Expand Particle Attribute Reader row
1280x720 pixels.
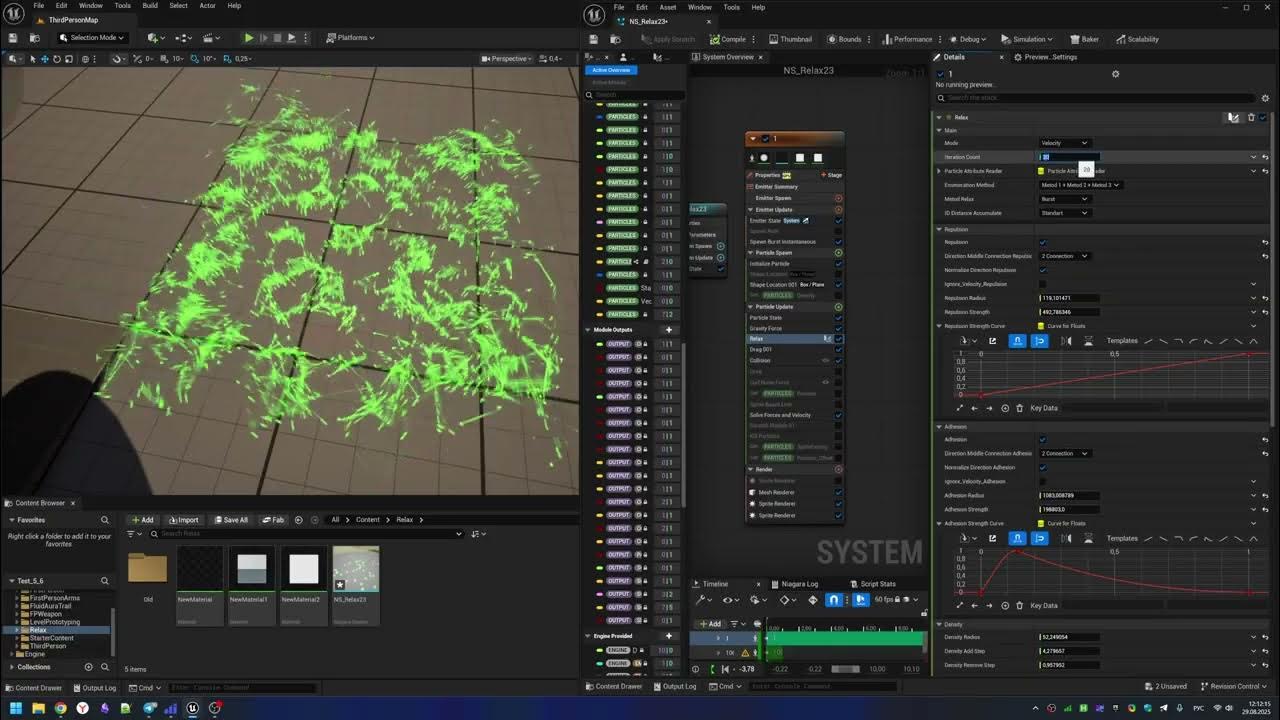click(939, 171)
